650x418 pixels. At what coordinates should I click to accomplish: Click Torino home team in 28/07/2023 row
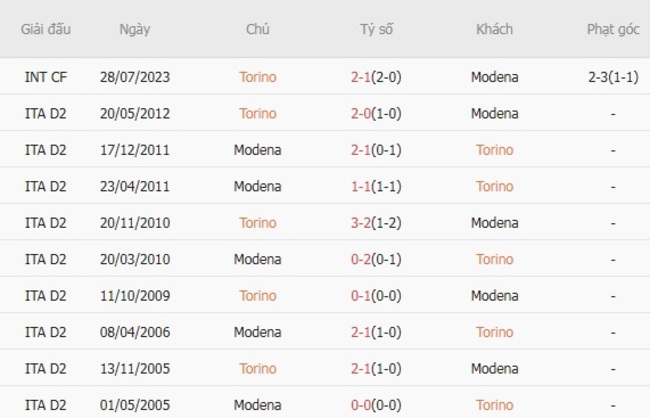(258, 77)
